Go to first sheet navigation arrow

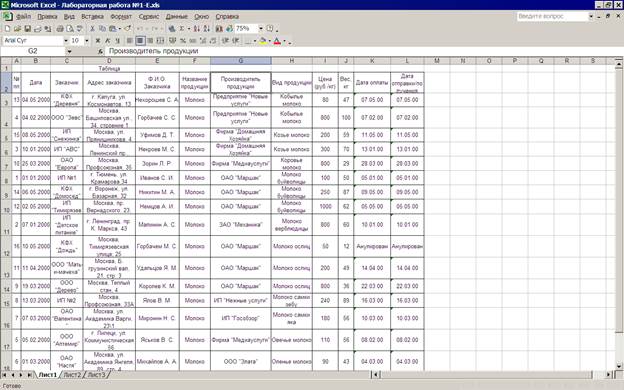[4, 375]
